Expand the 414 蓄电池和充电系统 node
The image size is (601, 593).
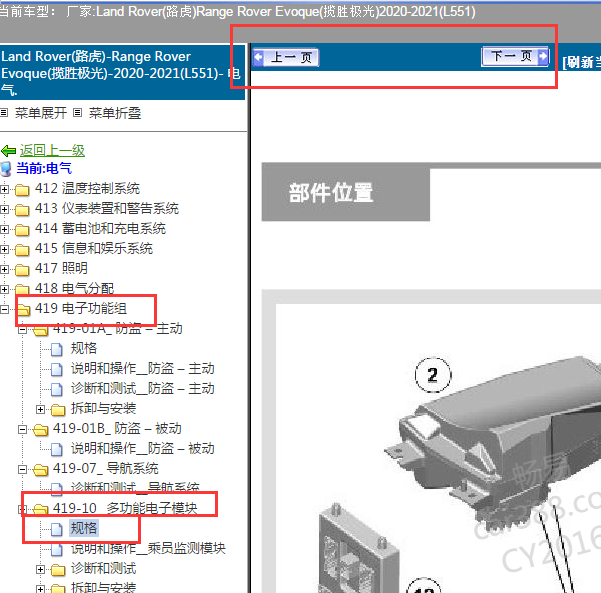4,229
